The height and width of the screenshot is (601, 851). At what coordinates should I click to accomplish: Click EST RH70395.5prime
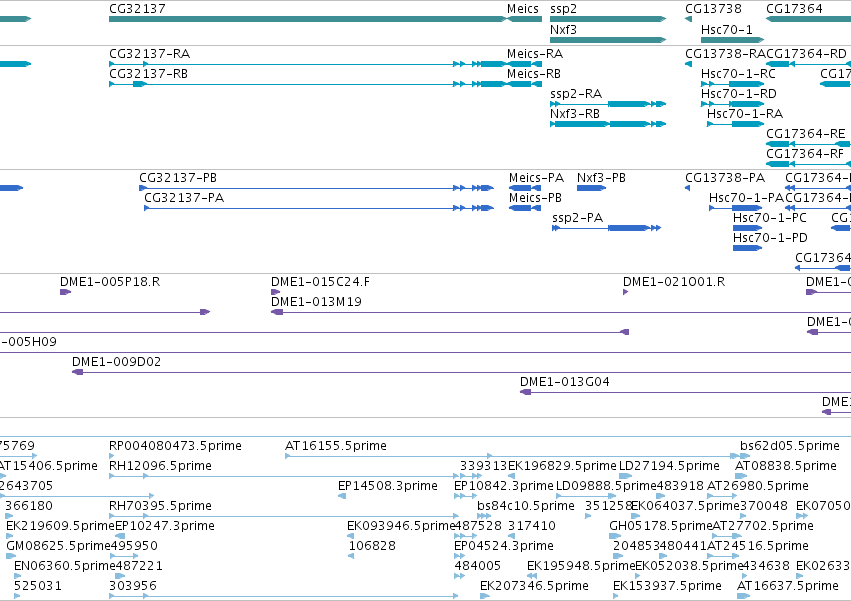160,507
